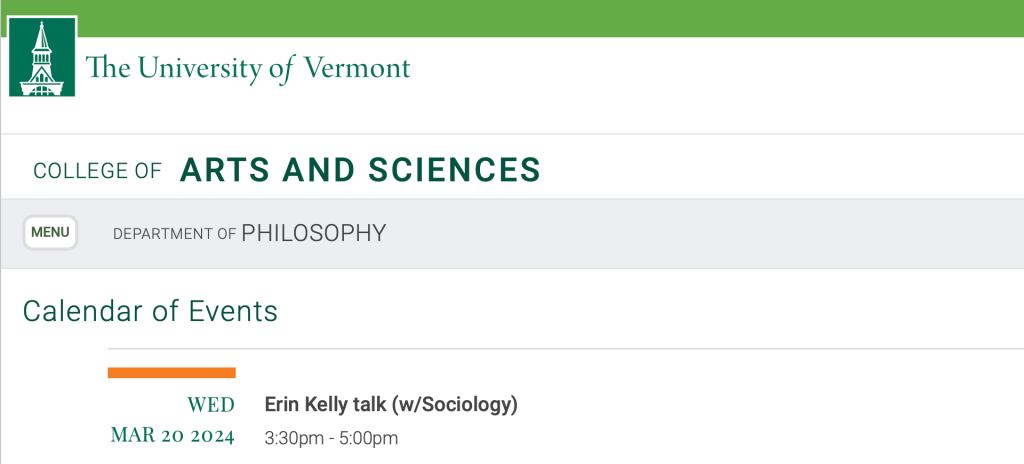
Task: Go to ARTS AND SCIENCES college page
Action: point(360,170)
